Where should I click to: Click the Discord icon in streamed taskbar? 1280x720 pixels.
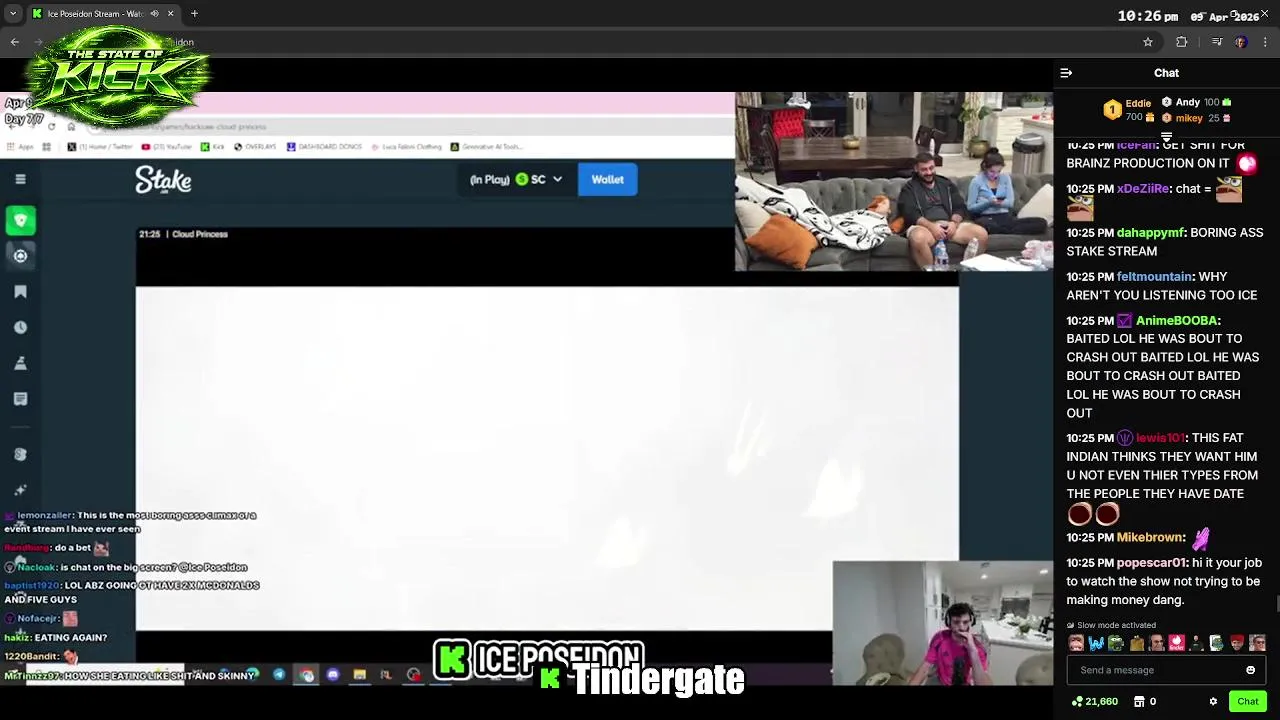pyautogui.click(x=333, y=675)
